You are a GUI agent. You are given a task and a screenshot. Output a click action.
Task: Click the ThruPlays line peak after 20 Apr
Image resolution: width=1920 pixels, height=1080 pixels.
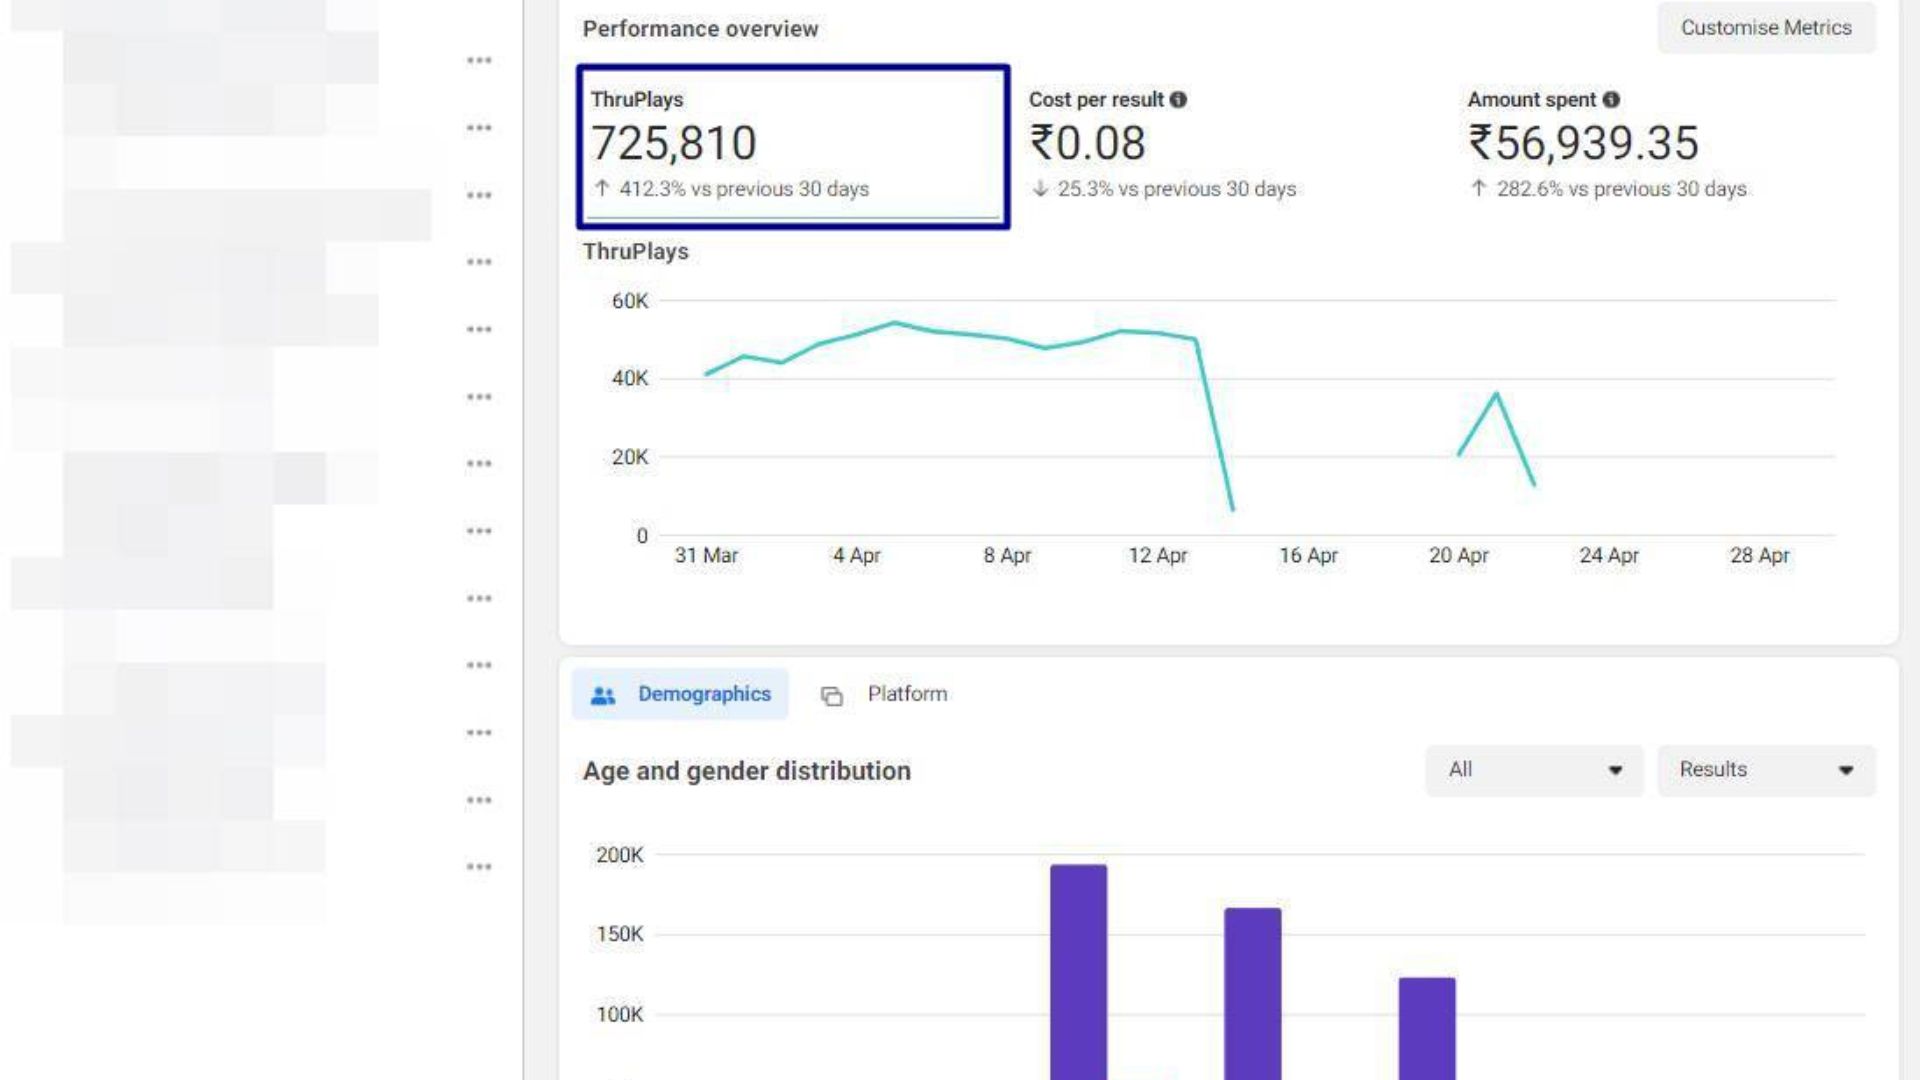(1496, 394)
